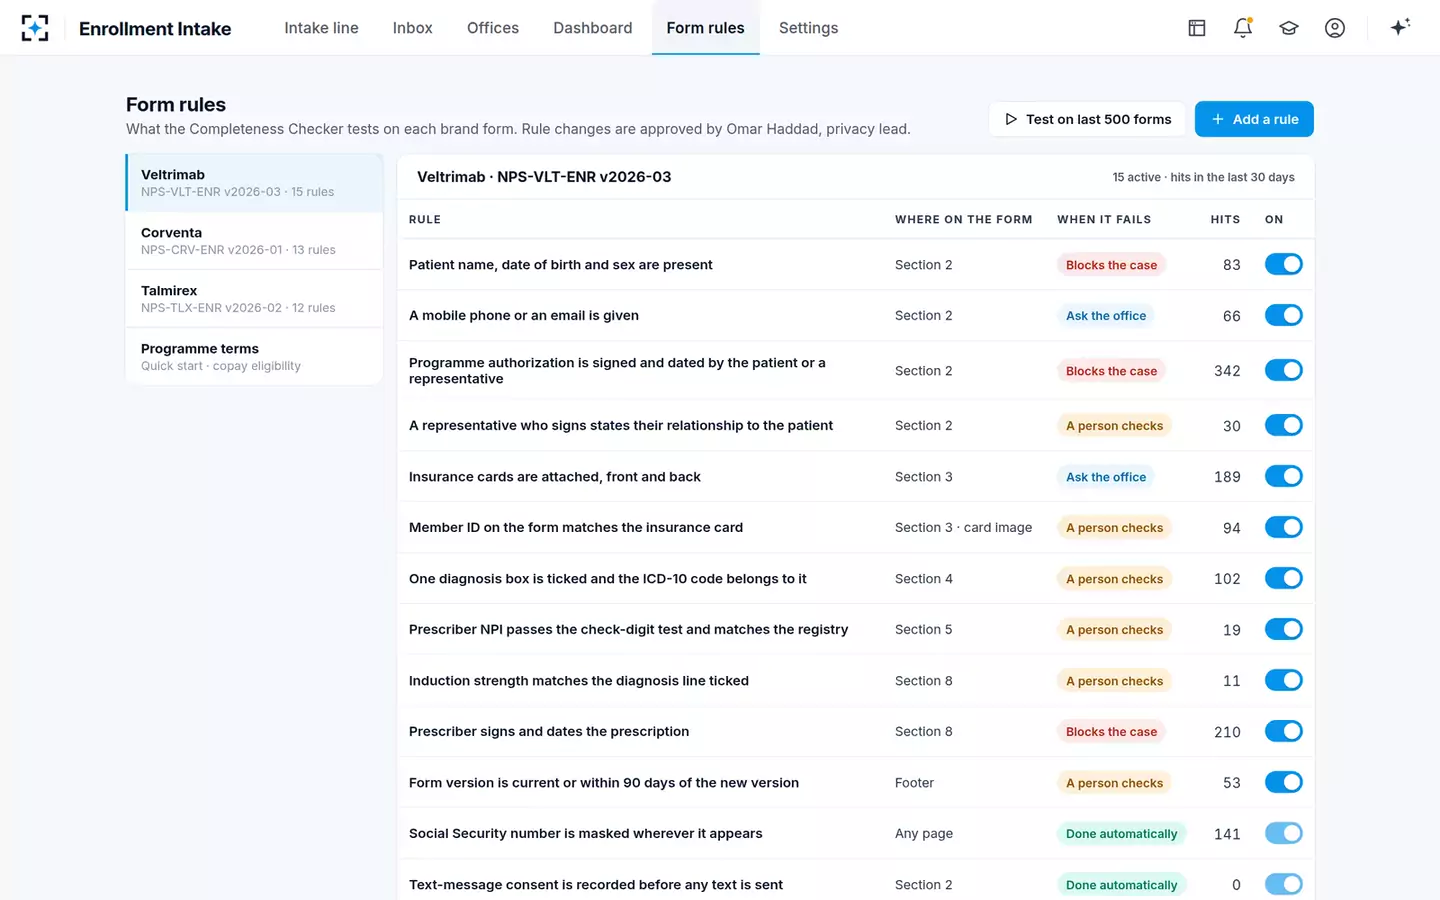Screen dimensions: 1440x900
Task: Toggle the patient name, birth date and sex rule
Action: click(x=1284, y=264)
